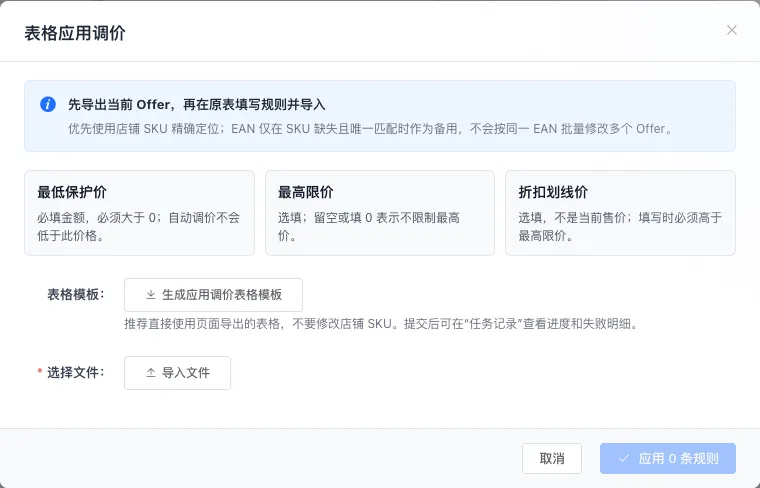Screen dimensions: 760x488
Task: Select the 最低保护价 card heading
Action: [72, 192]
